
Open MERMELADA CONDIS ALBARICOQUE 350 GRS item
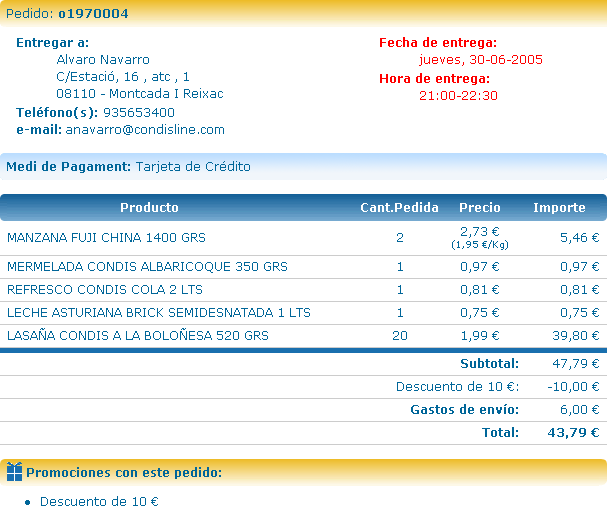[147, 267]
